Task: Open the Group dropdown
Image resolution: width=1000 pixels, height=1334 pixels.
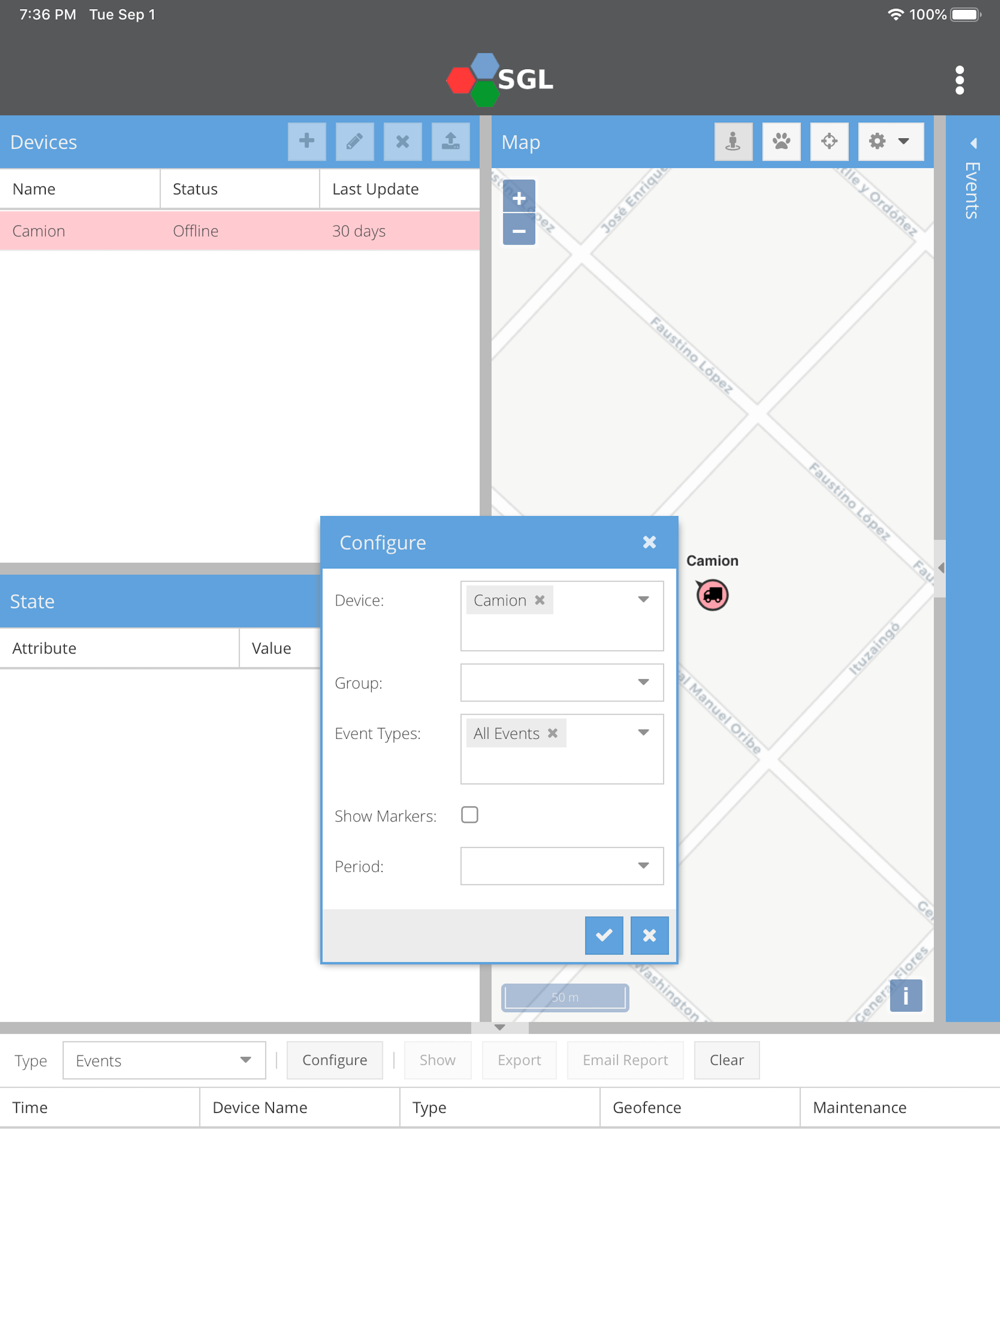Action: pyautogui.click(x=644, y=683)
